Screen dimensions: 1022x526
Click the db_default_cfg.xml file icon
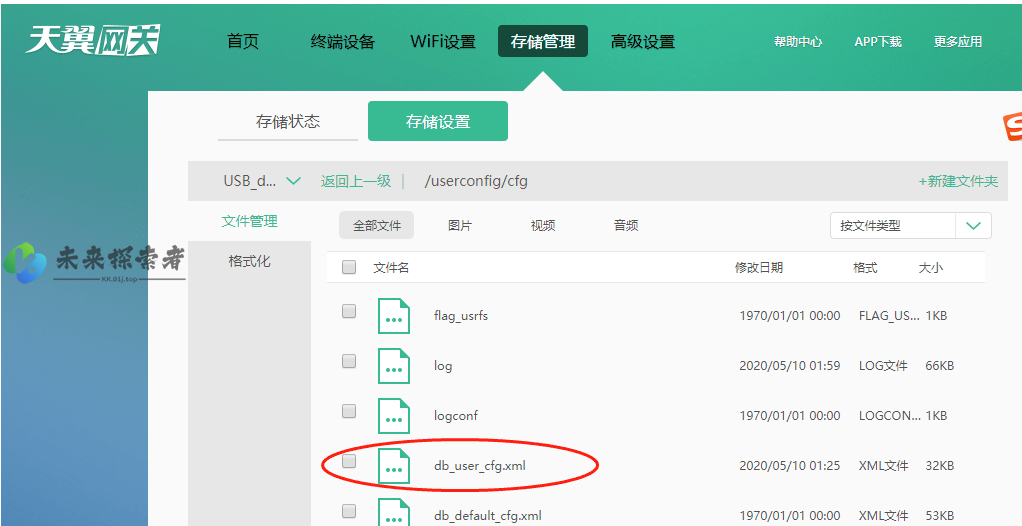pos(394,512)
